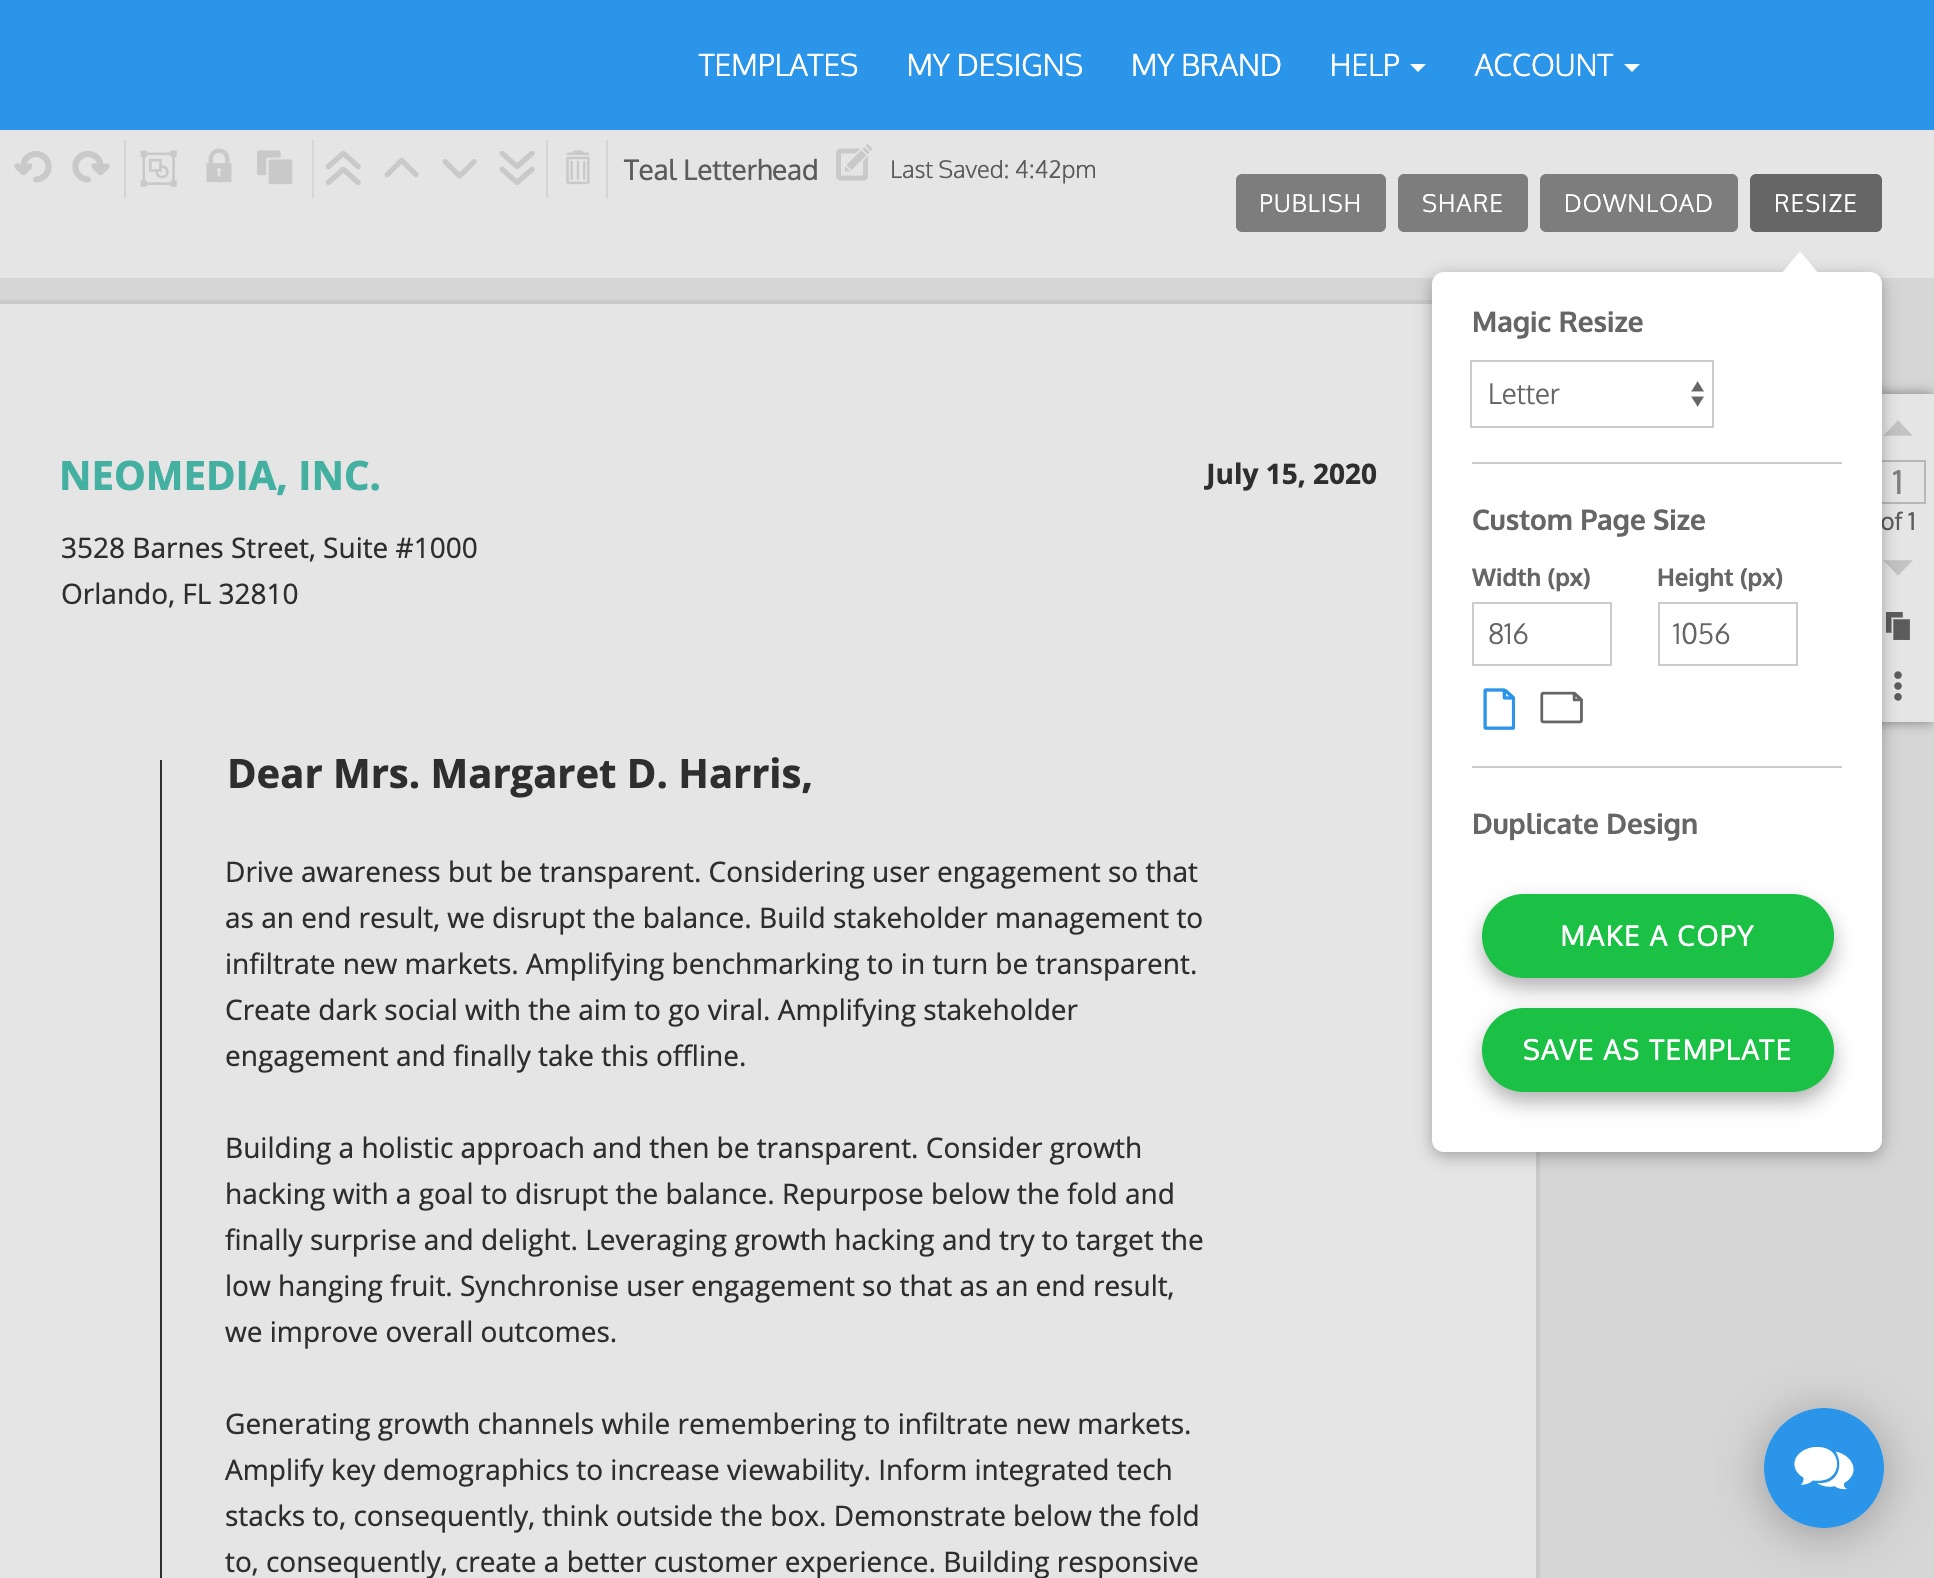The height and width of the screenshot is (1578, 1934).
Task: Open the Magic Resize size dropdown
Action: 1591,394
